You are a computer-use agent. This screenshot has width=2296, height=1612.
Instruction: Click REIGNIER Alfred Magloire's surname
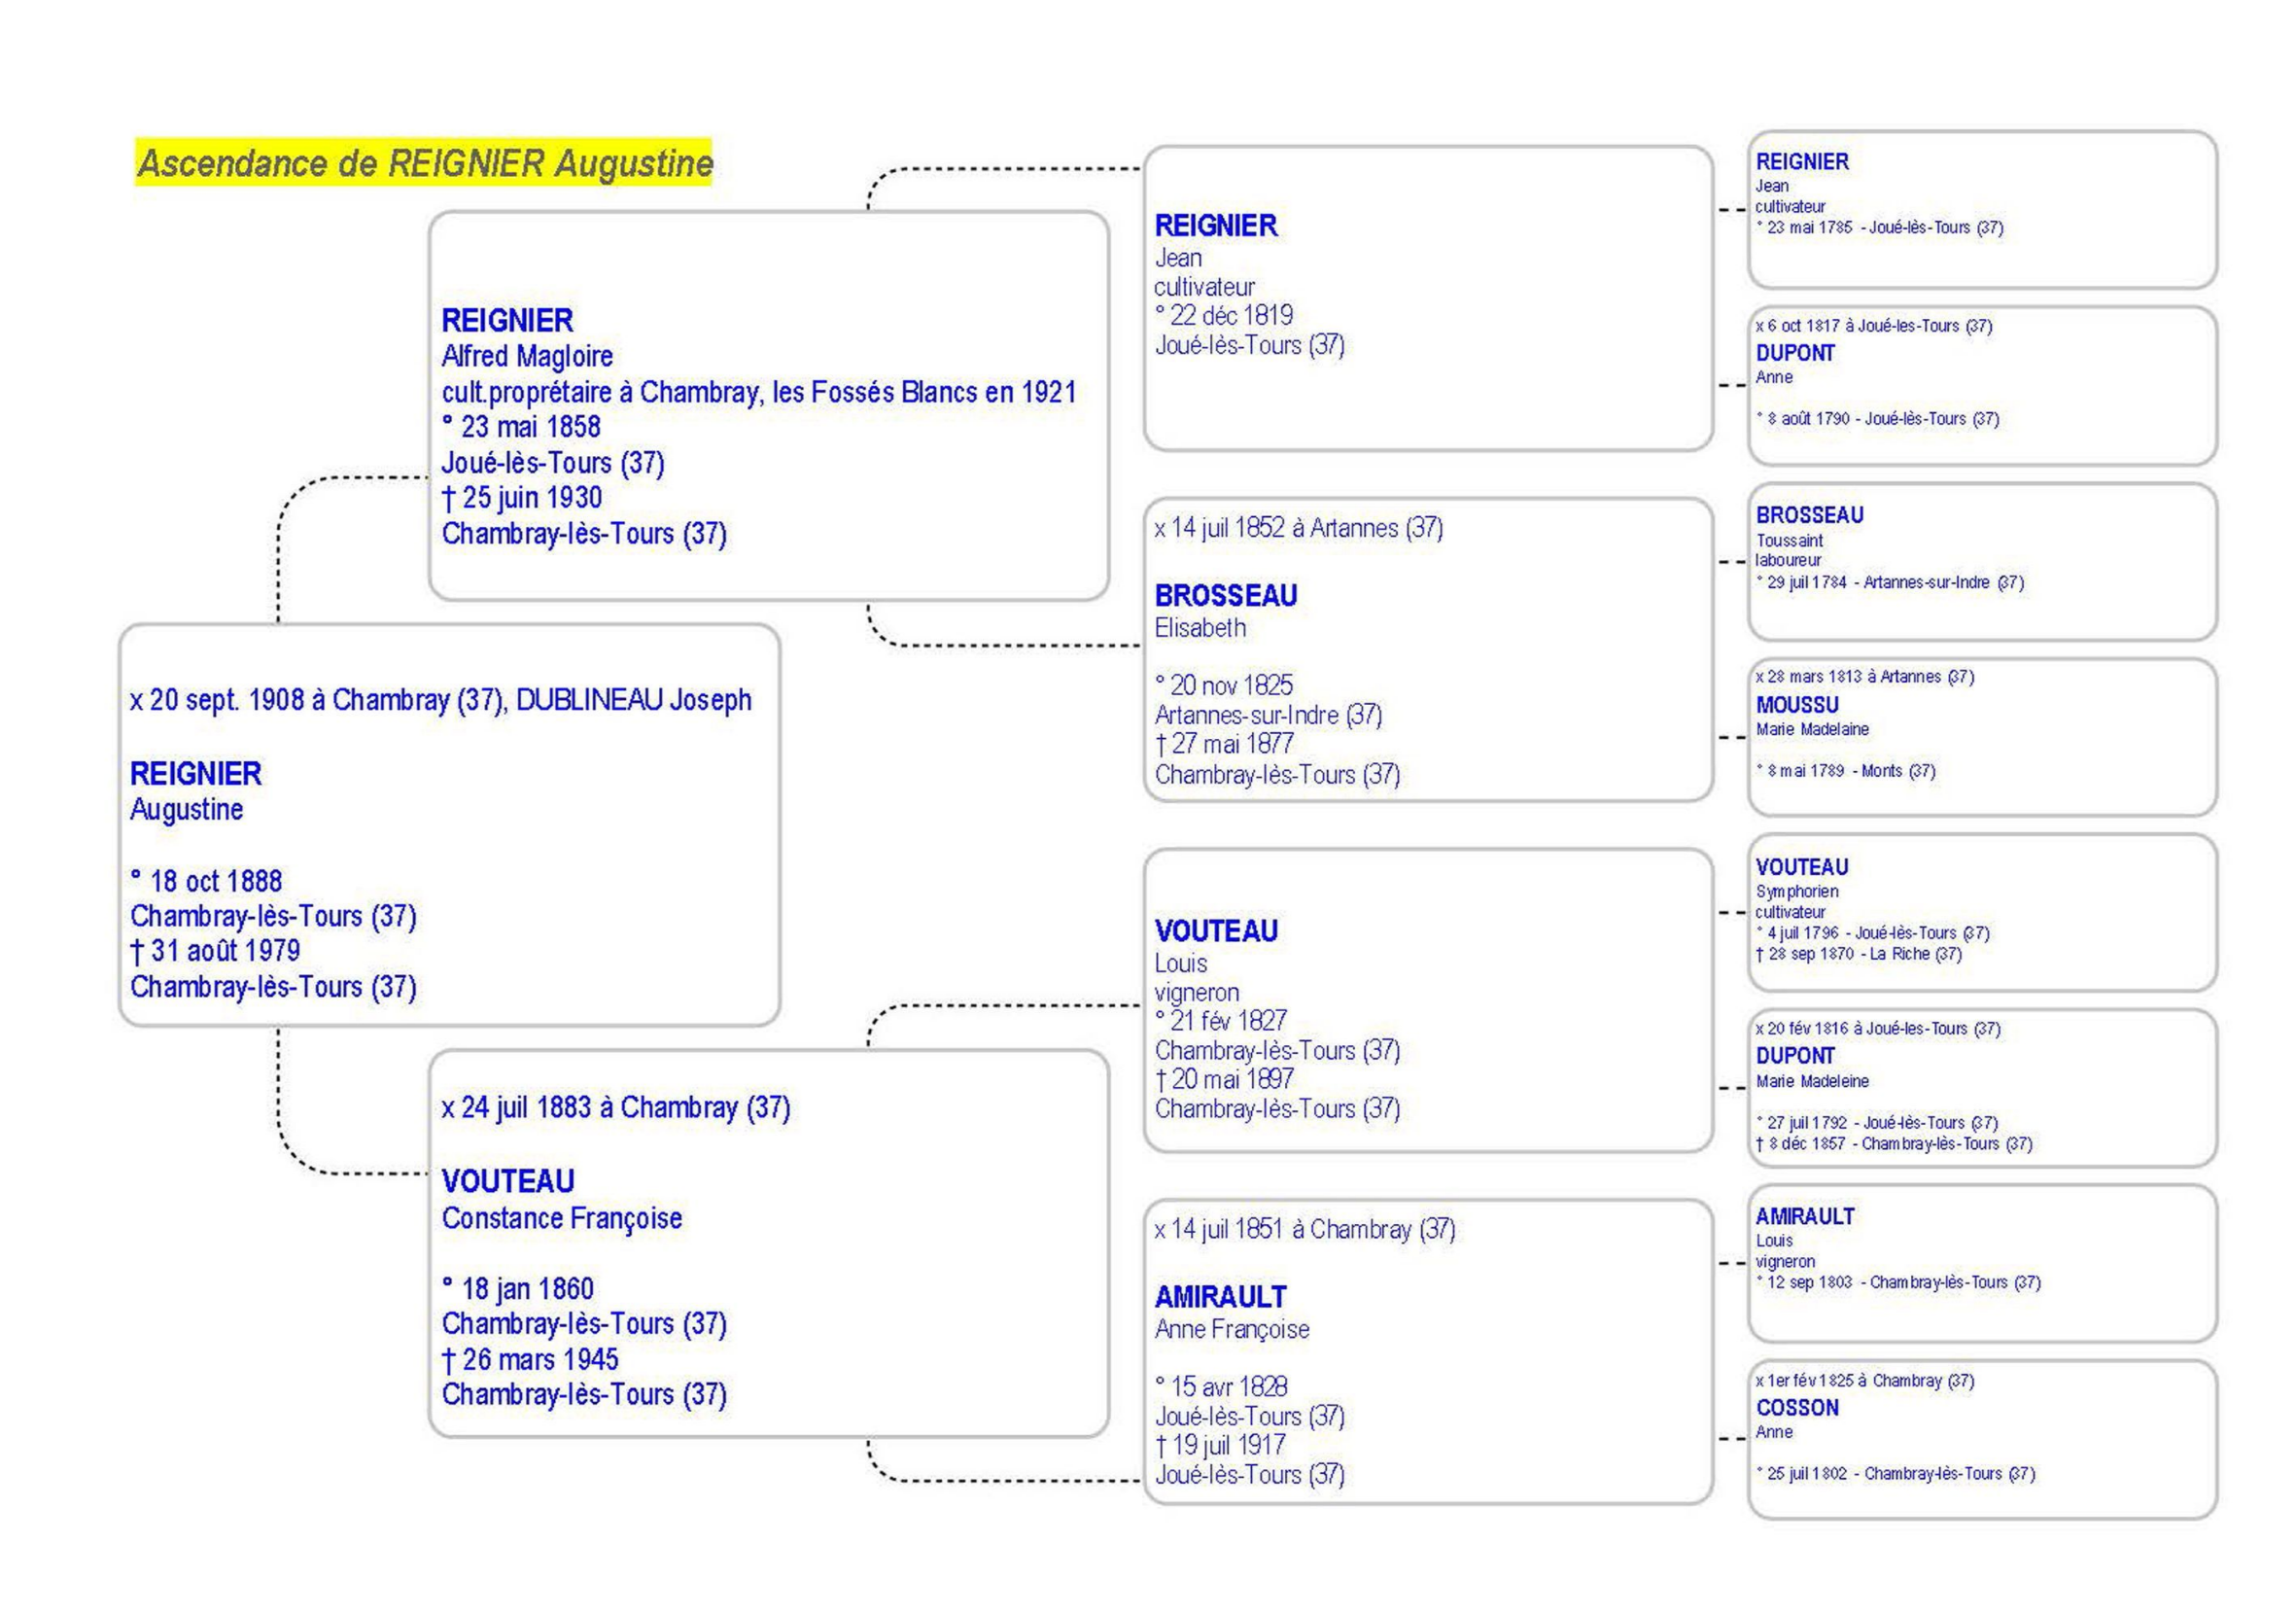[x=507, y=320]
